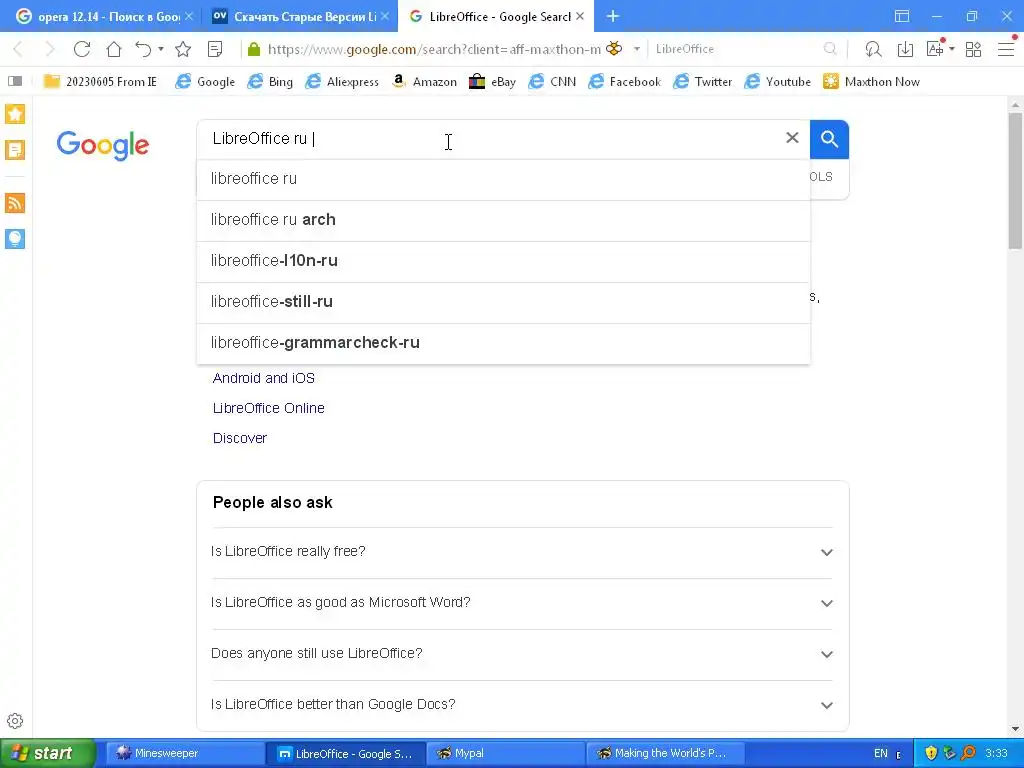Image resolution: width=1024 pixels, height=768 pixels.
Task: Click inside the Google search input field
Action: pyautogui.click(x=490, y=139)
